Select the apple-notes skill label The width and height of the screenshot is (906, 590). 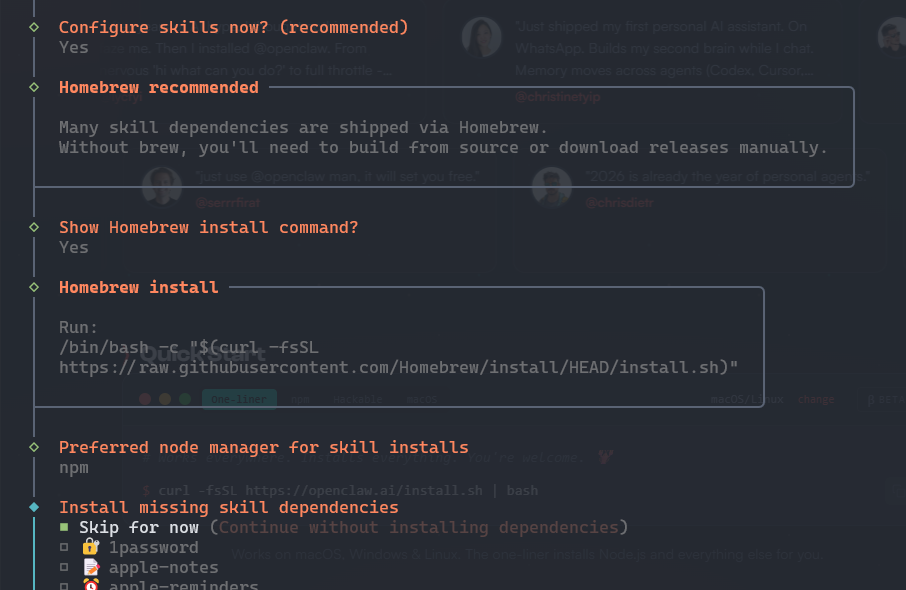pyautogui.click(x=164, y=567)
